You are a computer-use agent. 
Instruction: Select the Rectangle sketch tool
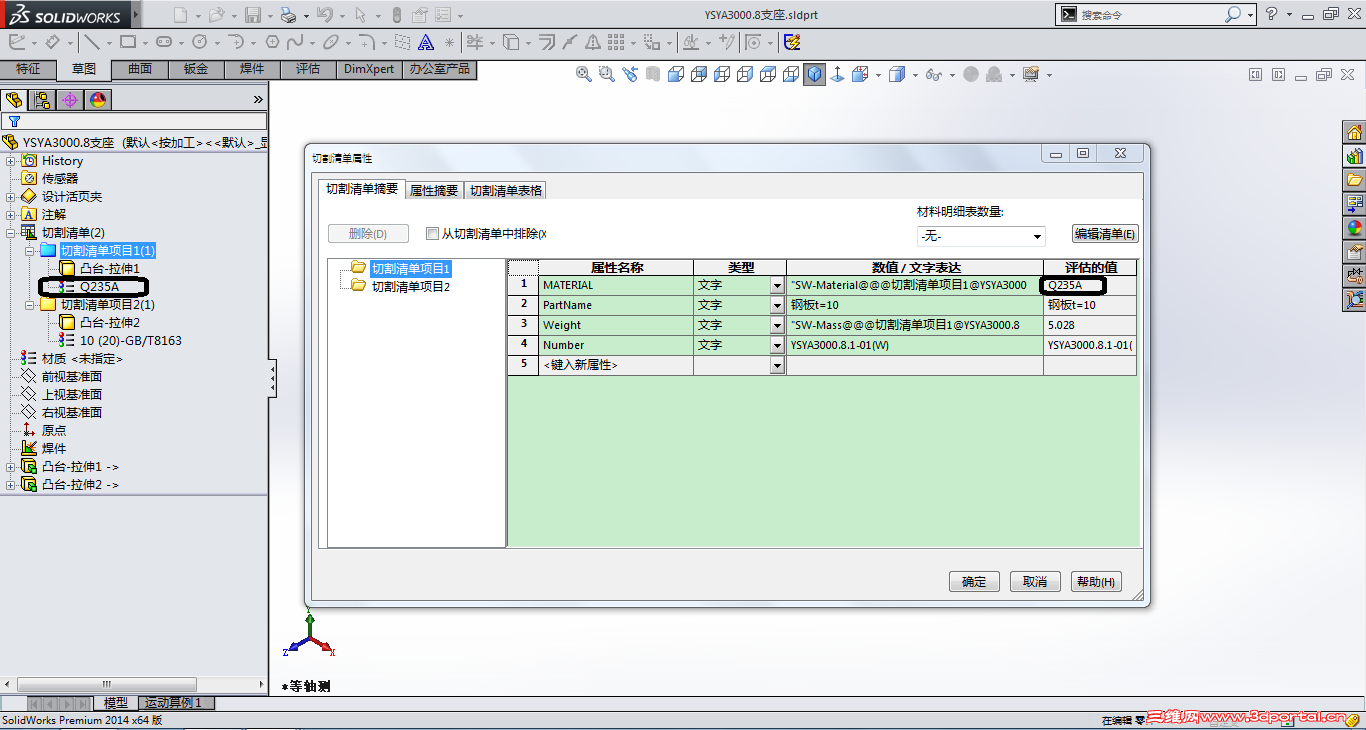click(128, 42)
